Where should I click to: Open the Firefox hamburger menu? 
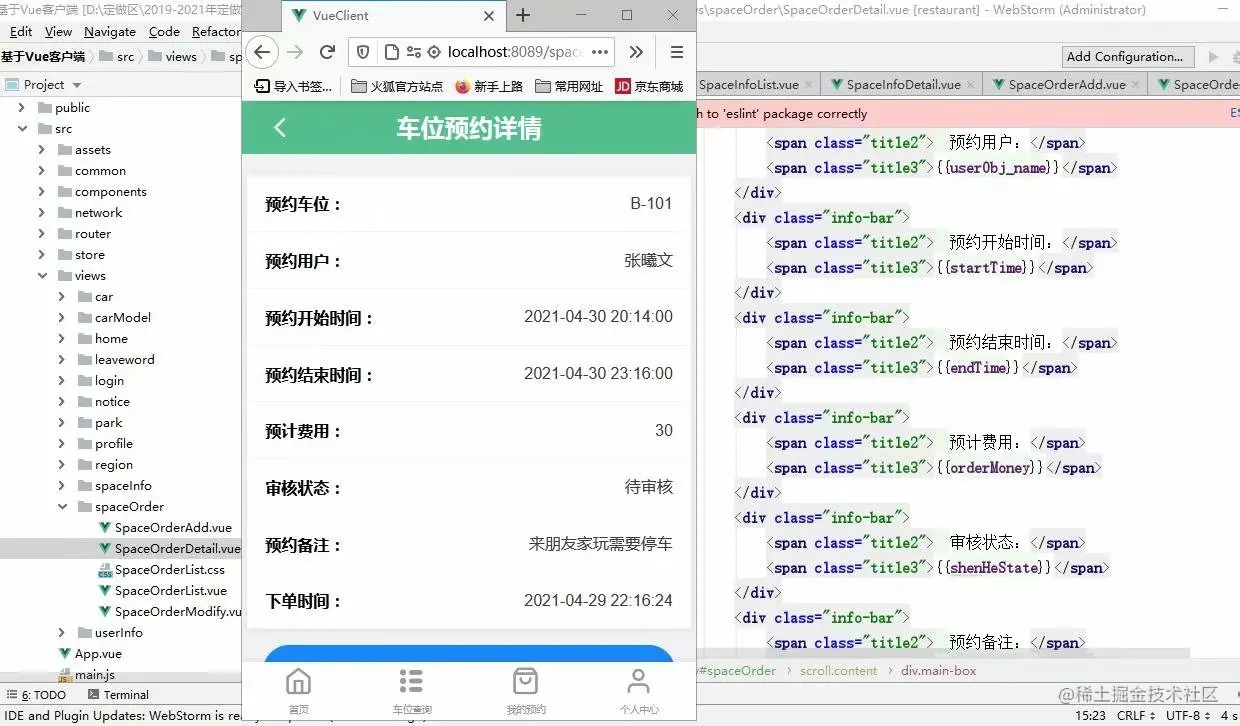click(x=677, y=52)
